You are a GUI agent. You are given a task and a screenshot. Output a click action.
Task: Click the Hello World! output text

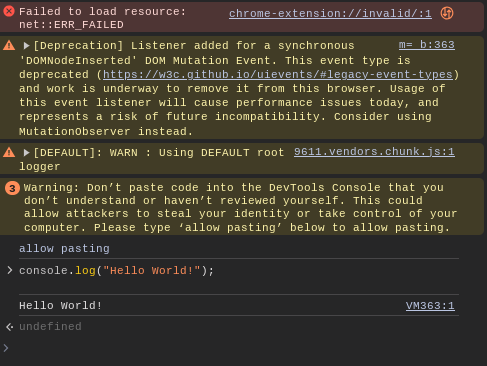[x=60, y=306]
